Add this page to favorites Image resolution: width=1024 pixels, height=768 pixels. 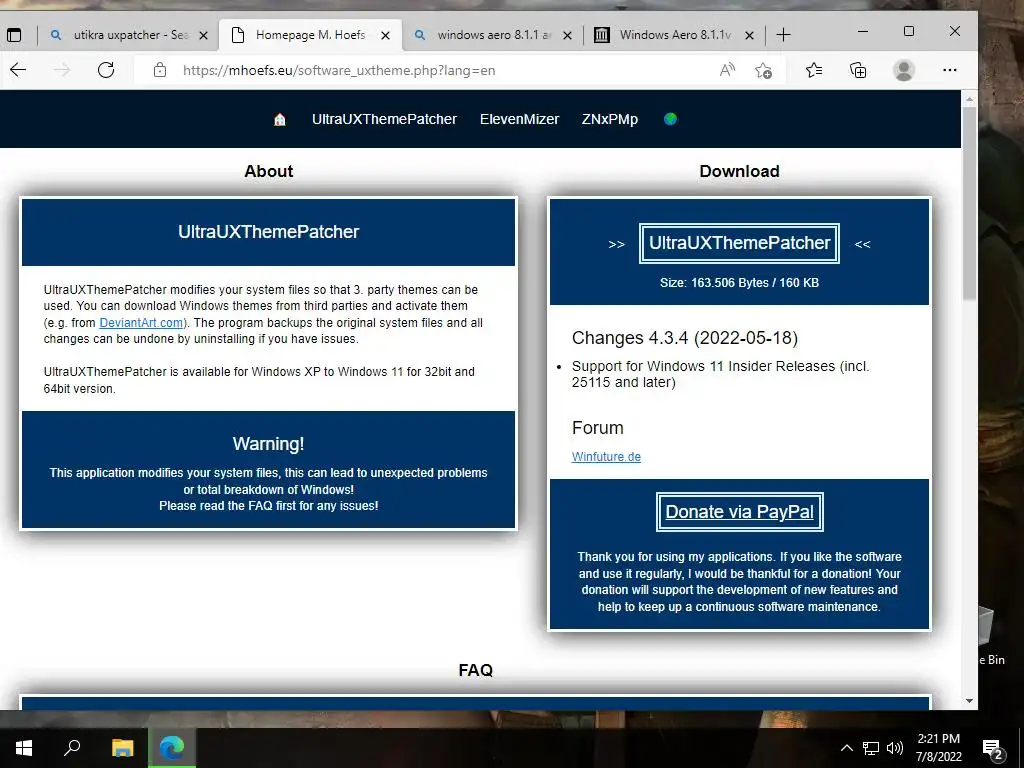pyautogui.click(x=763, y=70)
